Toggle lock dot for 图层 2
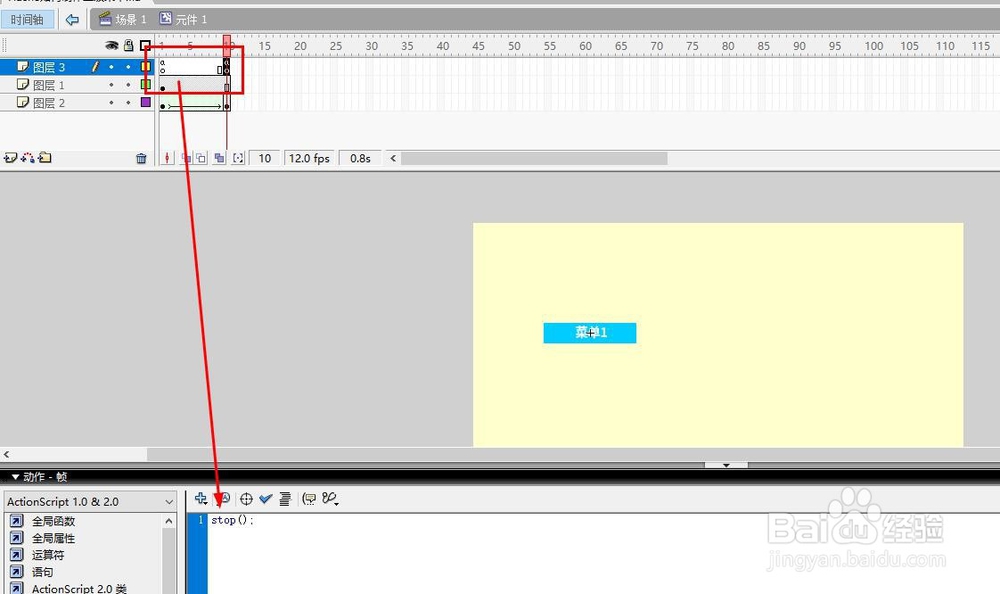1000x594 pixels. (x=128, y=103)
